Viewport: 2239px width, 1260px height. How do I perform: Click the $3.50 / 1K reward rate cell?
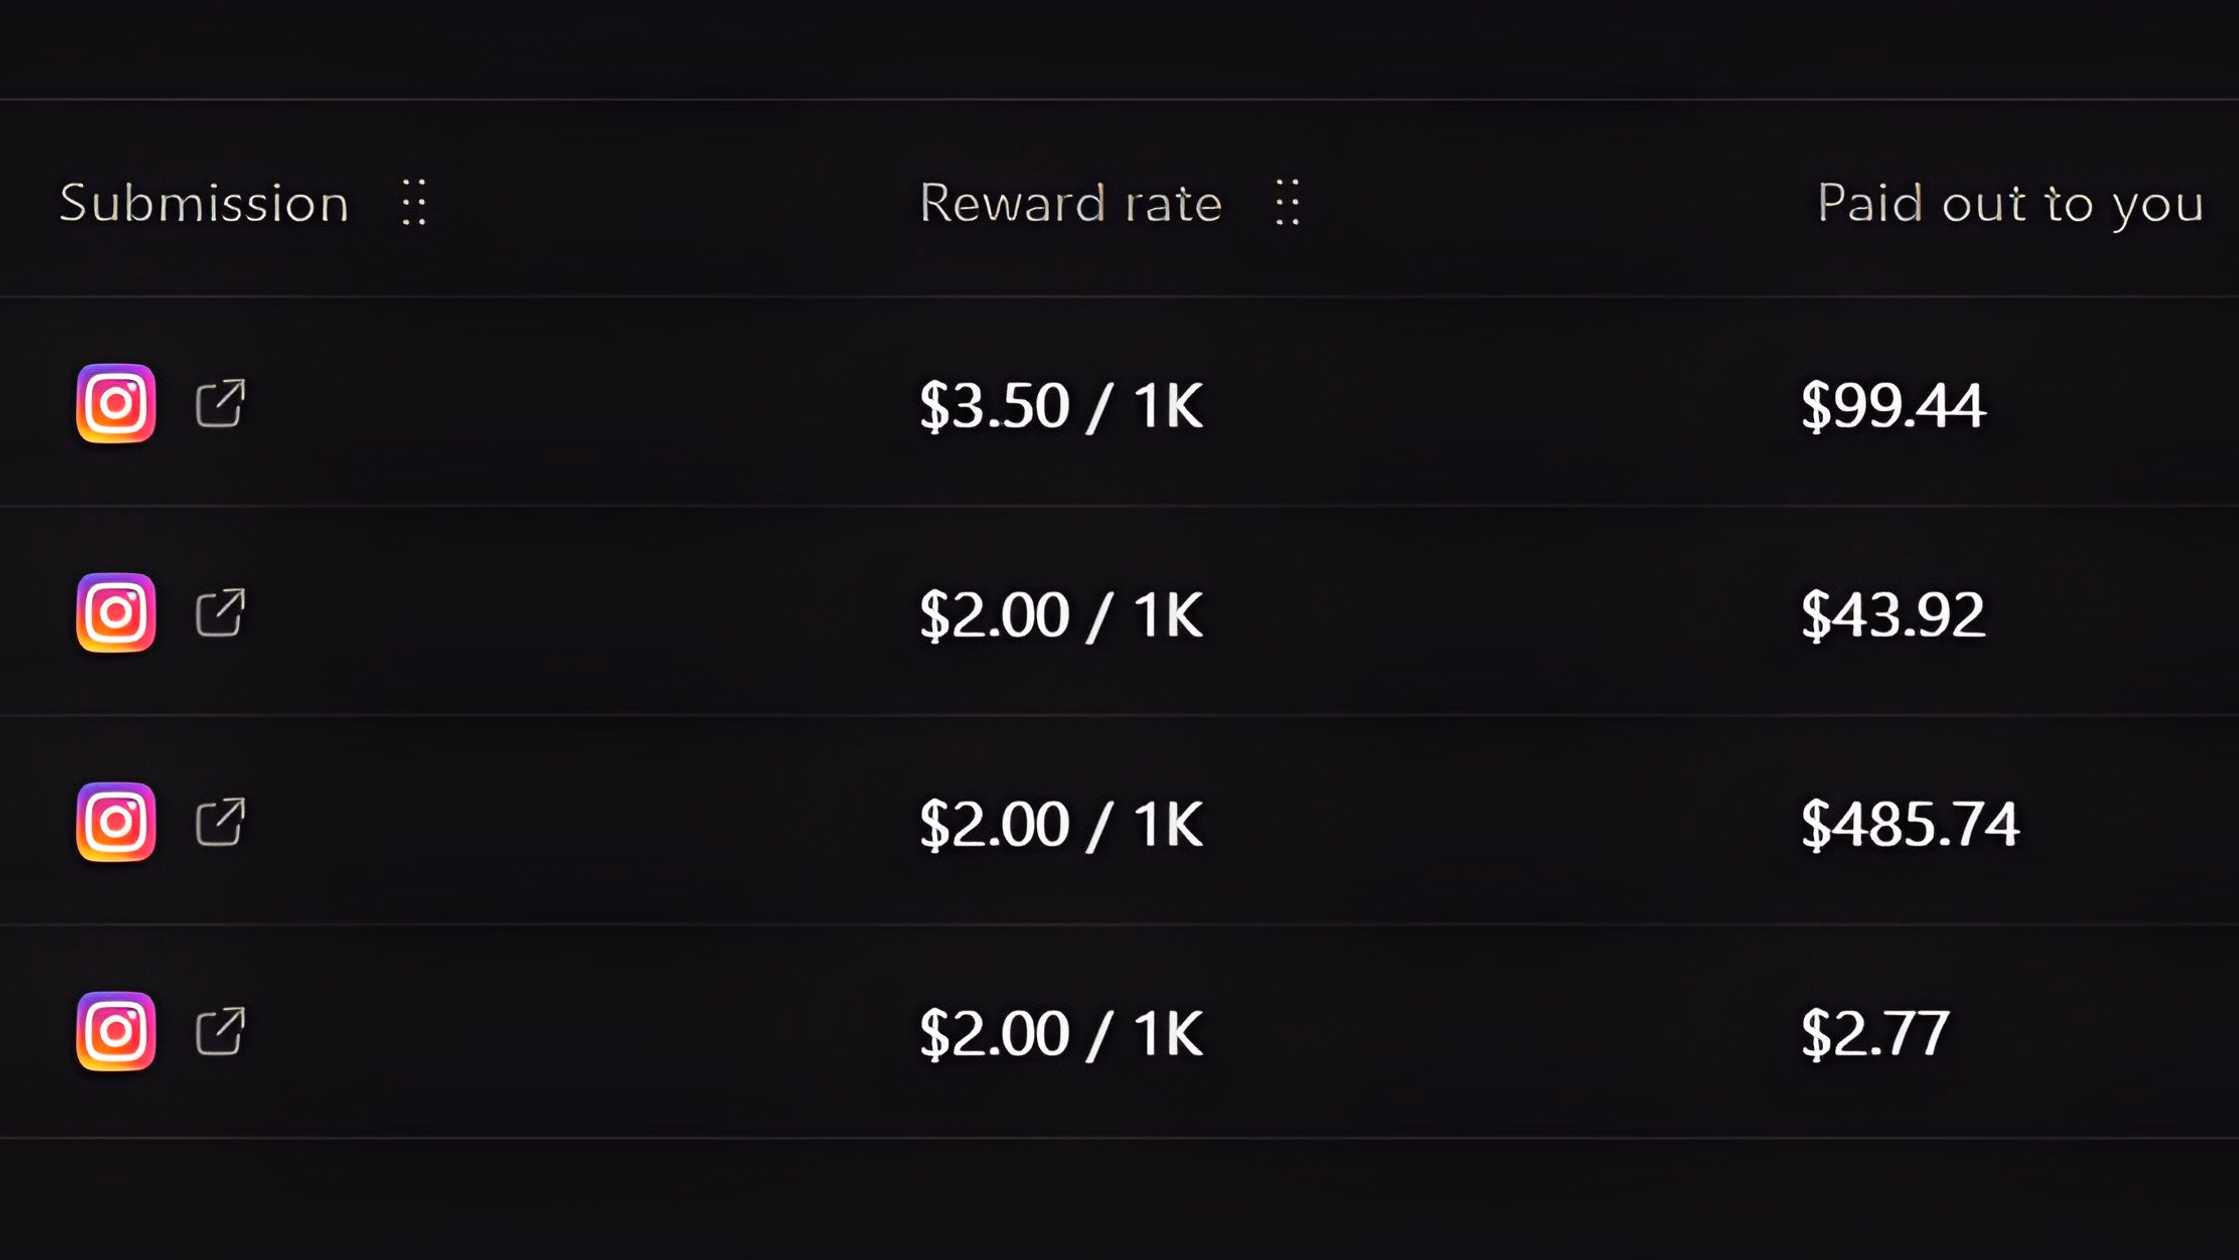[x=1061, y=406]
